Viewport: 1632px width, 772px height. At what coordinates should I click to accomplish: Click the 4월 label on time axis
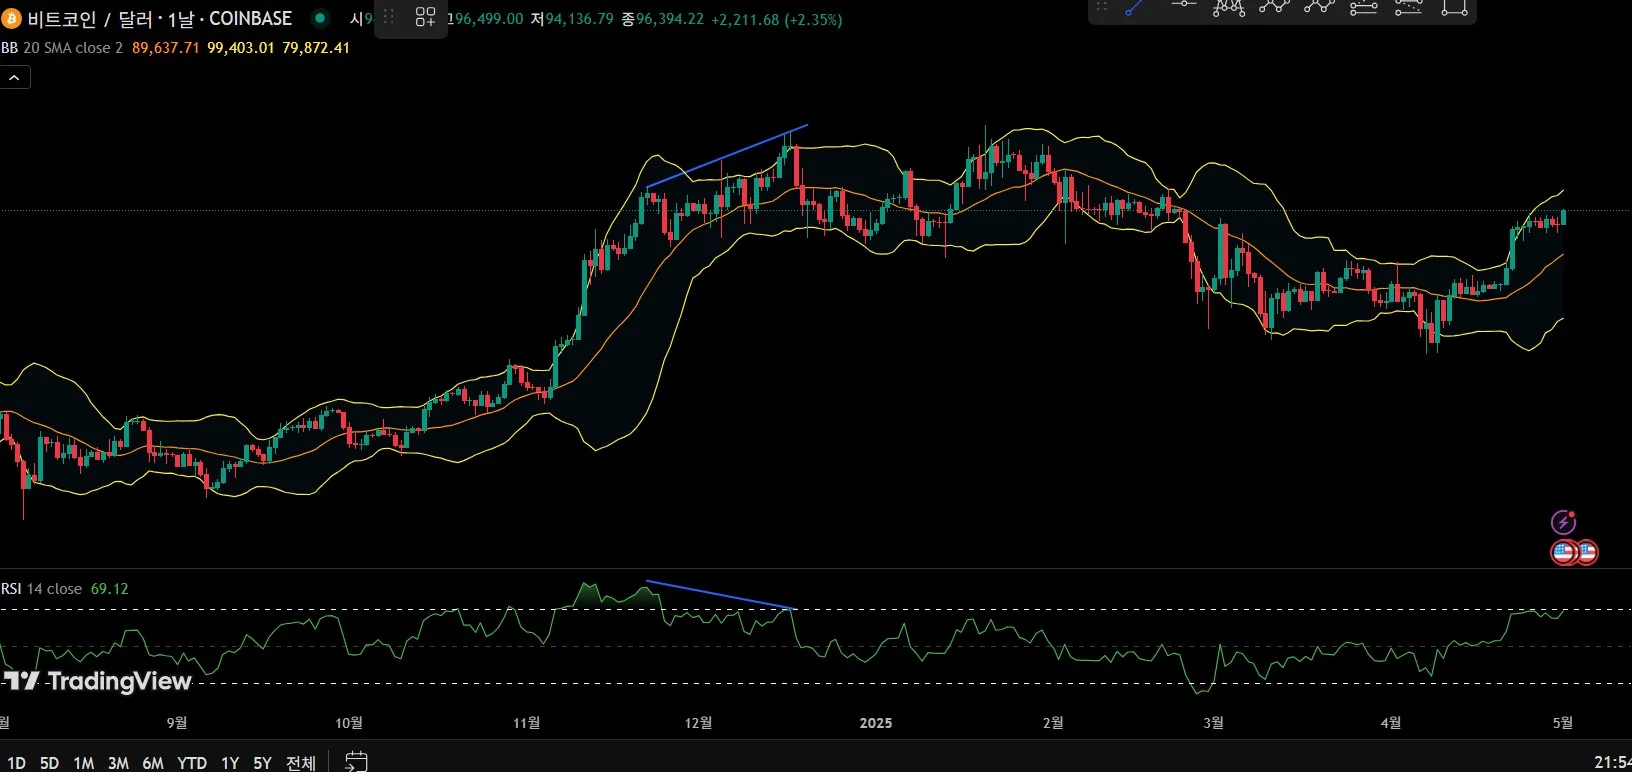point(1391,723)
